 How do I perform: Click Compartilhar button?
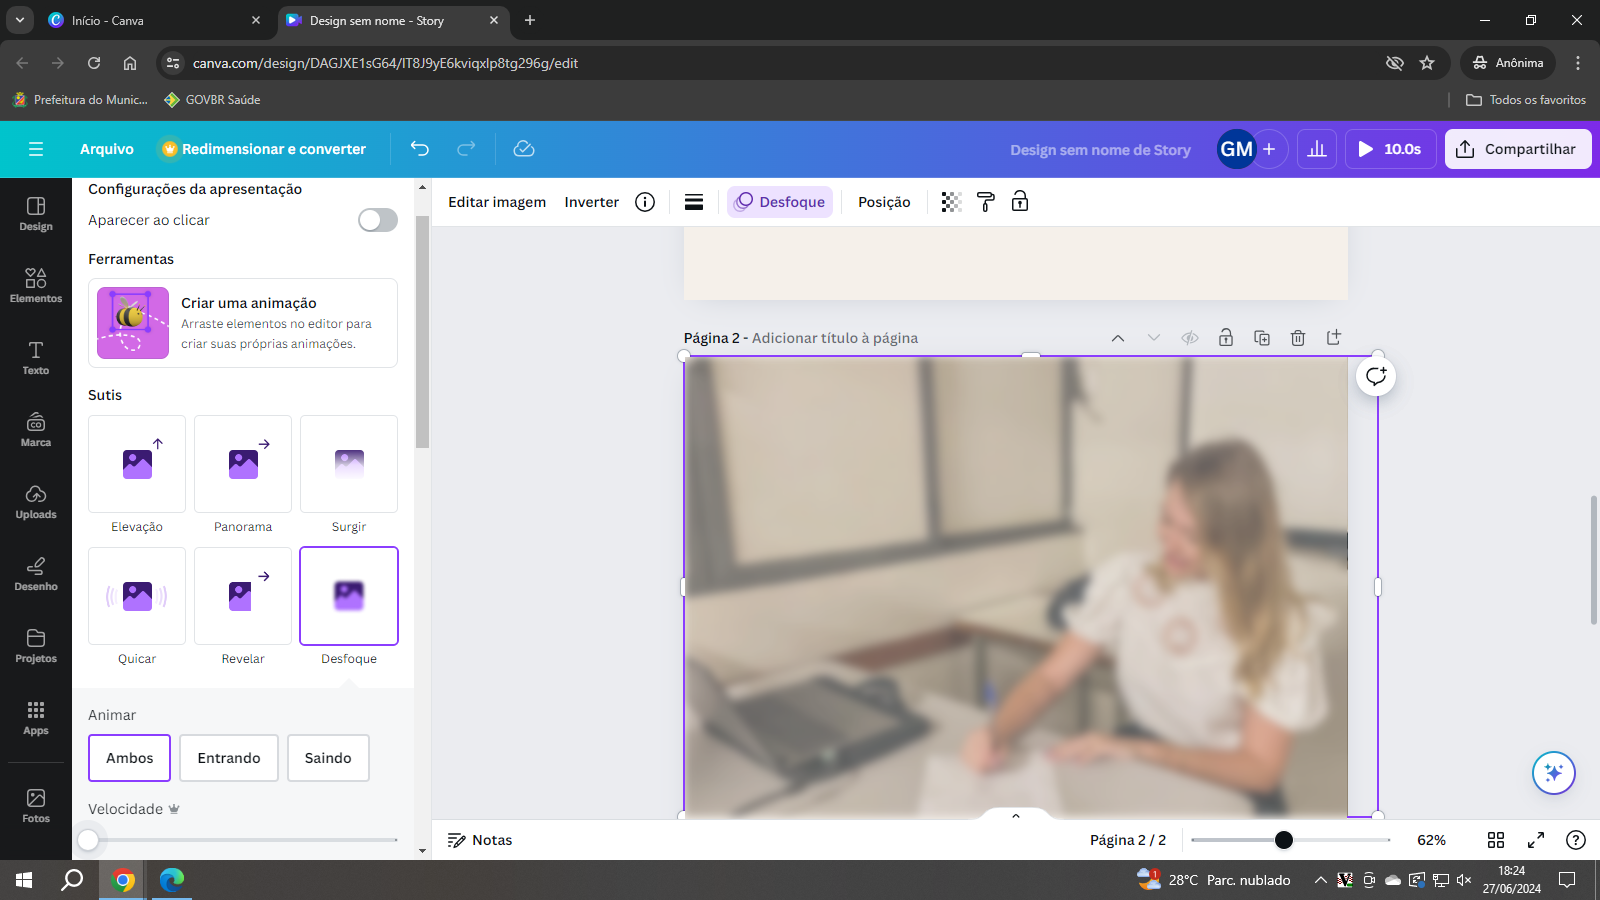coord(1518,149)
